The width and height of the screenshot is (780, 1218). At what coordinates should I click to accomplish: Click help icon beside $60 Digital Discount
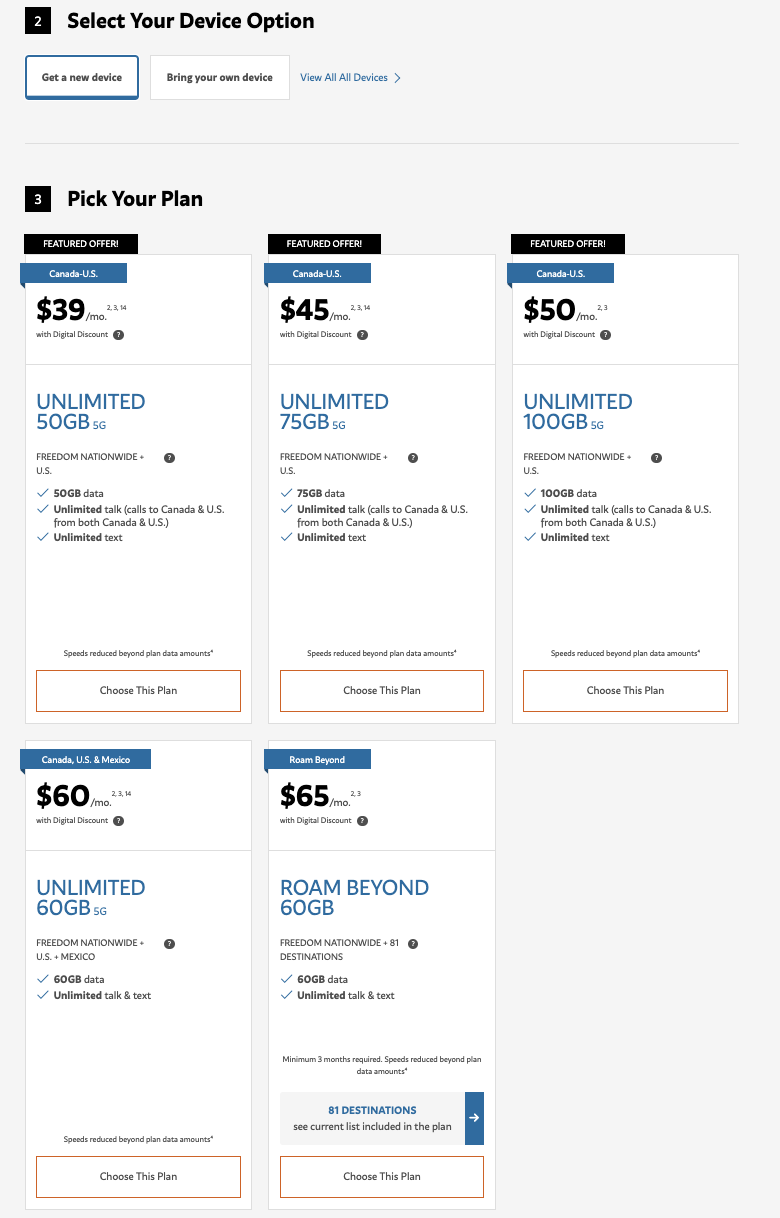tap(119, 821)
